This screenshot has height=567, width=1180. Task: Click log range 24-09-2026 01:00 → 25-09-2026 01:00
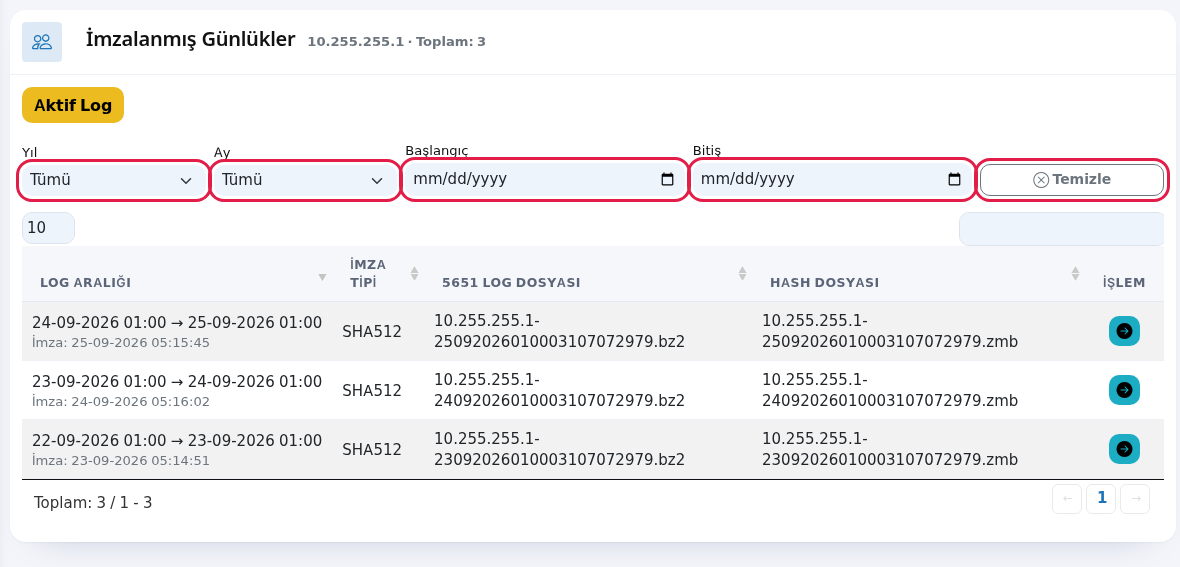pos(177,323)
